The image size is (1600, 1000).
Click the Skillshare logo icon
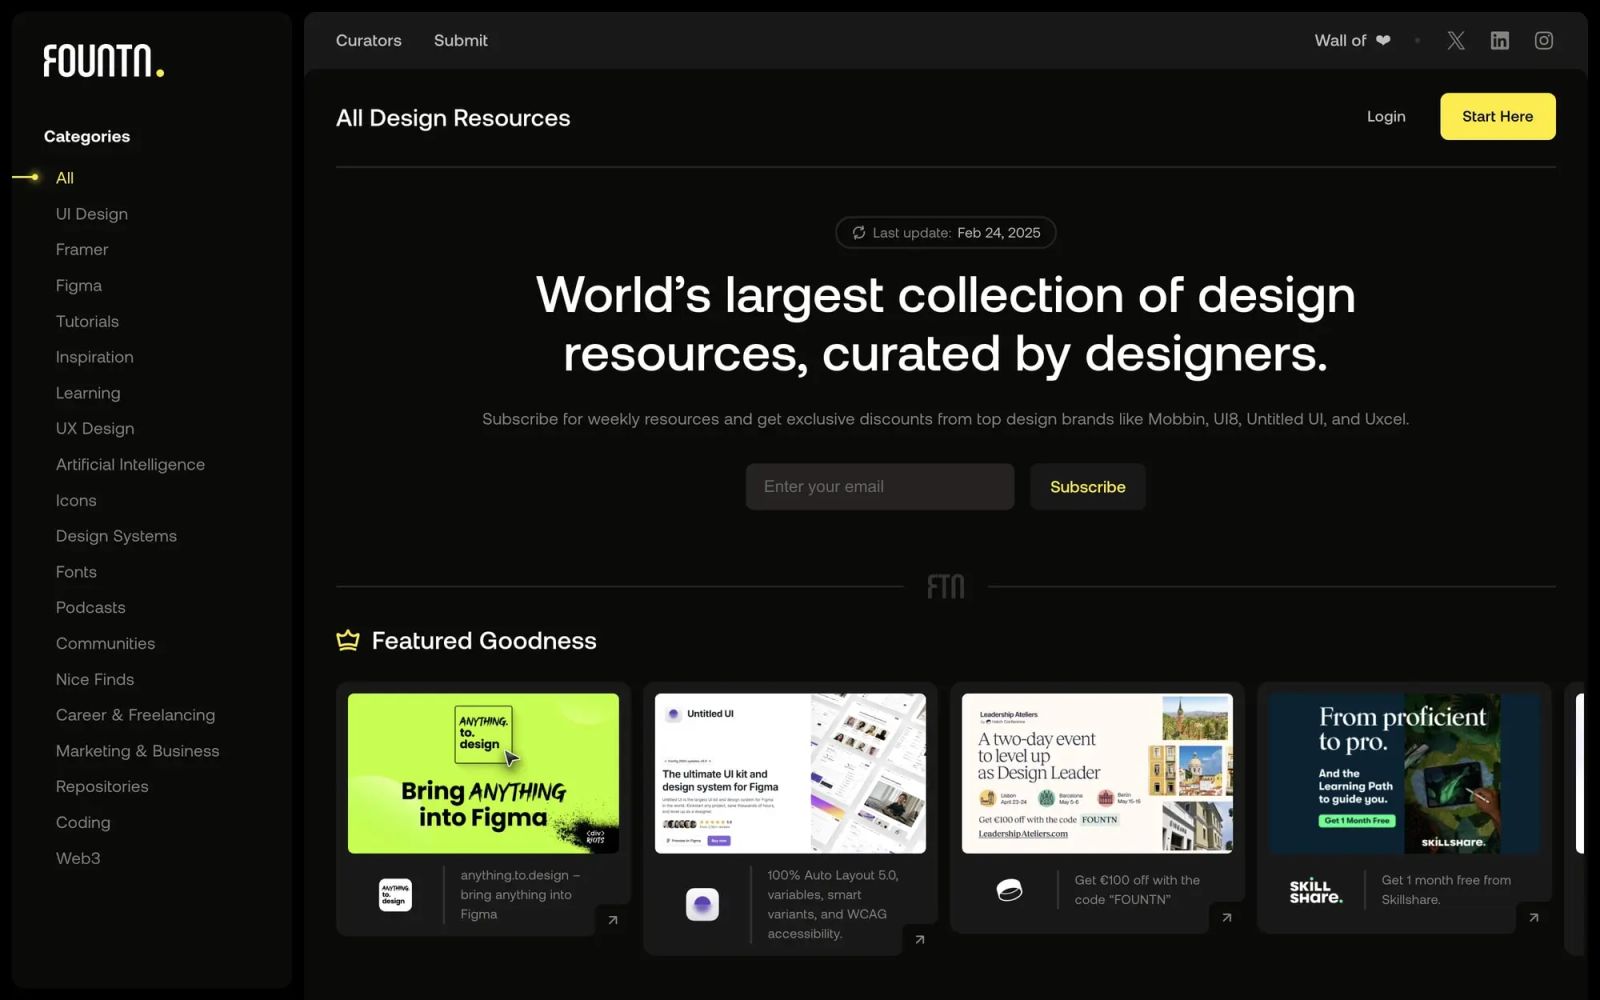pos(1316,891)
